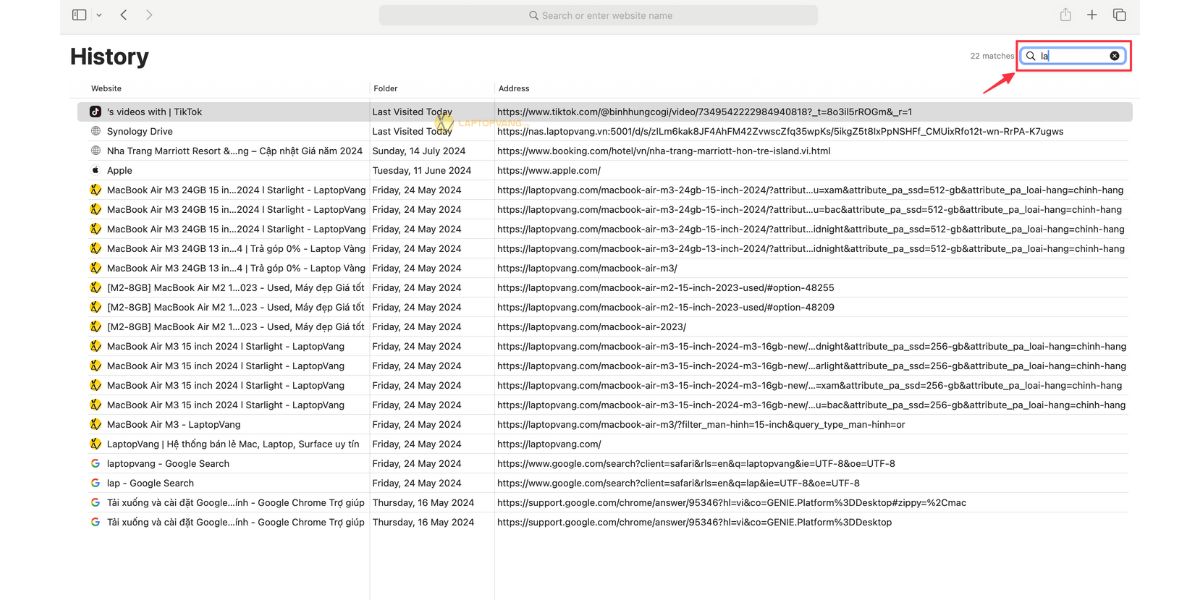The image size is (1200, 600).
Task: Show the tab overview icon
Action: [x=1119, y=15]
